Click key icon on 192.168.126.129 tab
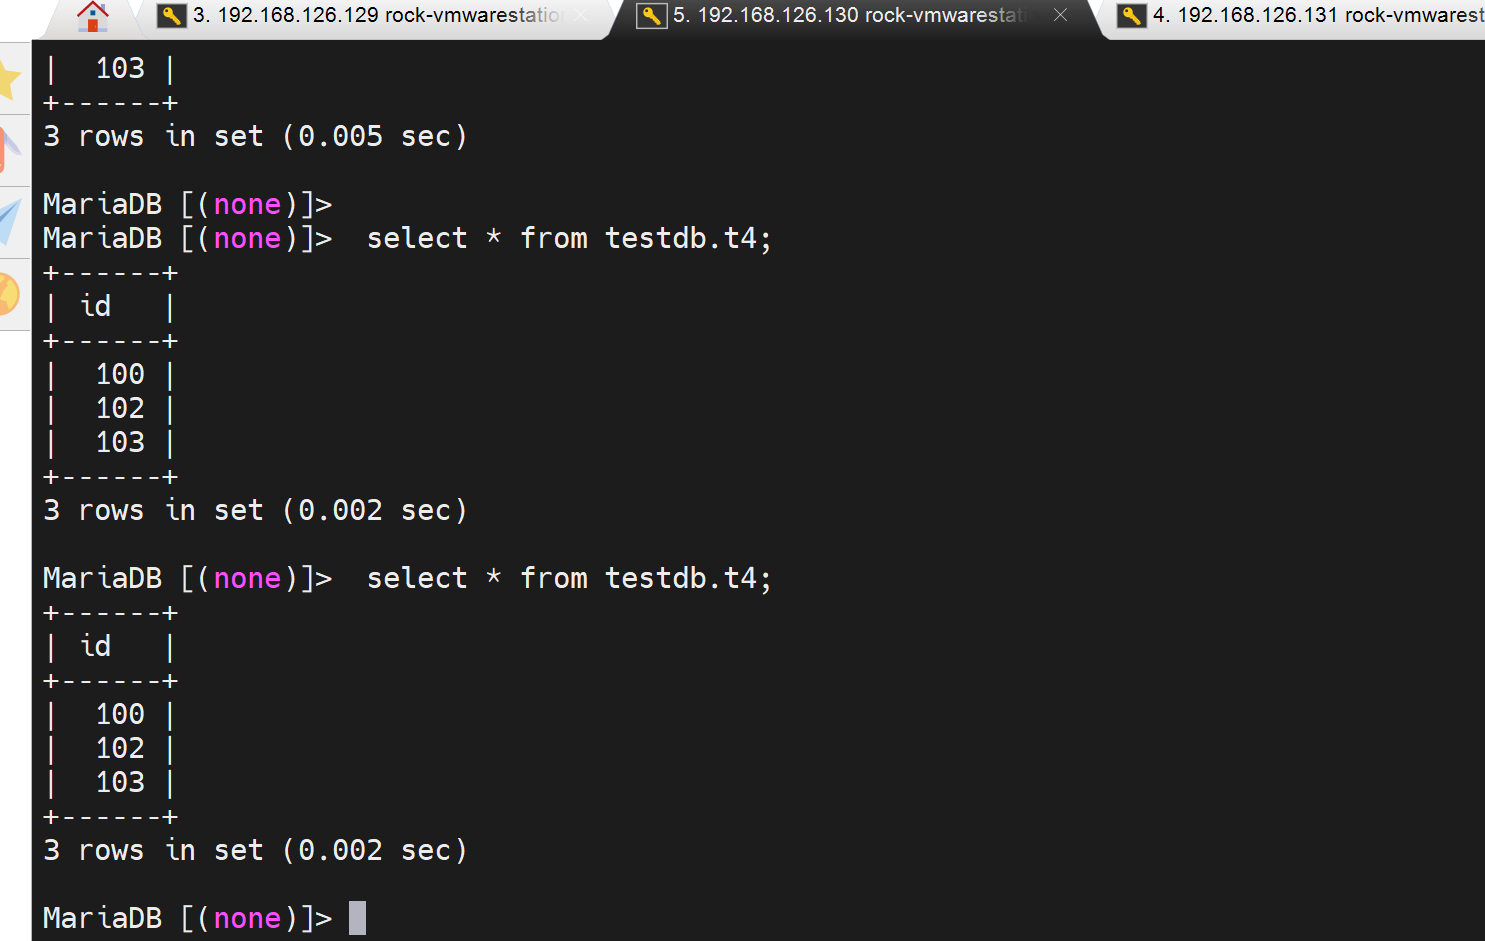Screen dimensions: 1485x941 [x=172, y=16]
